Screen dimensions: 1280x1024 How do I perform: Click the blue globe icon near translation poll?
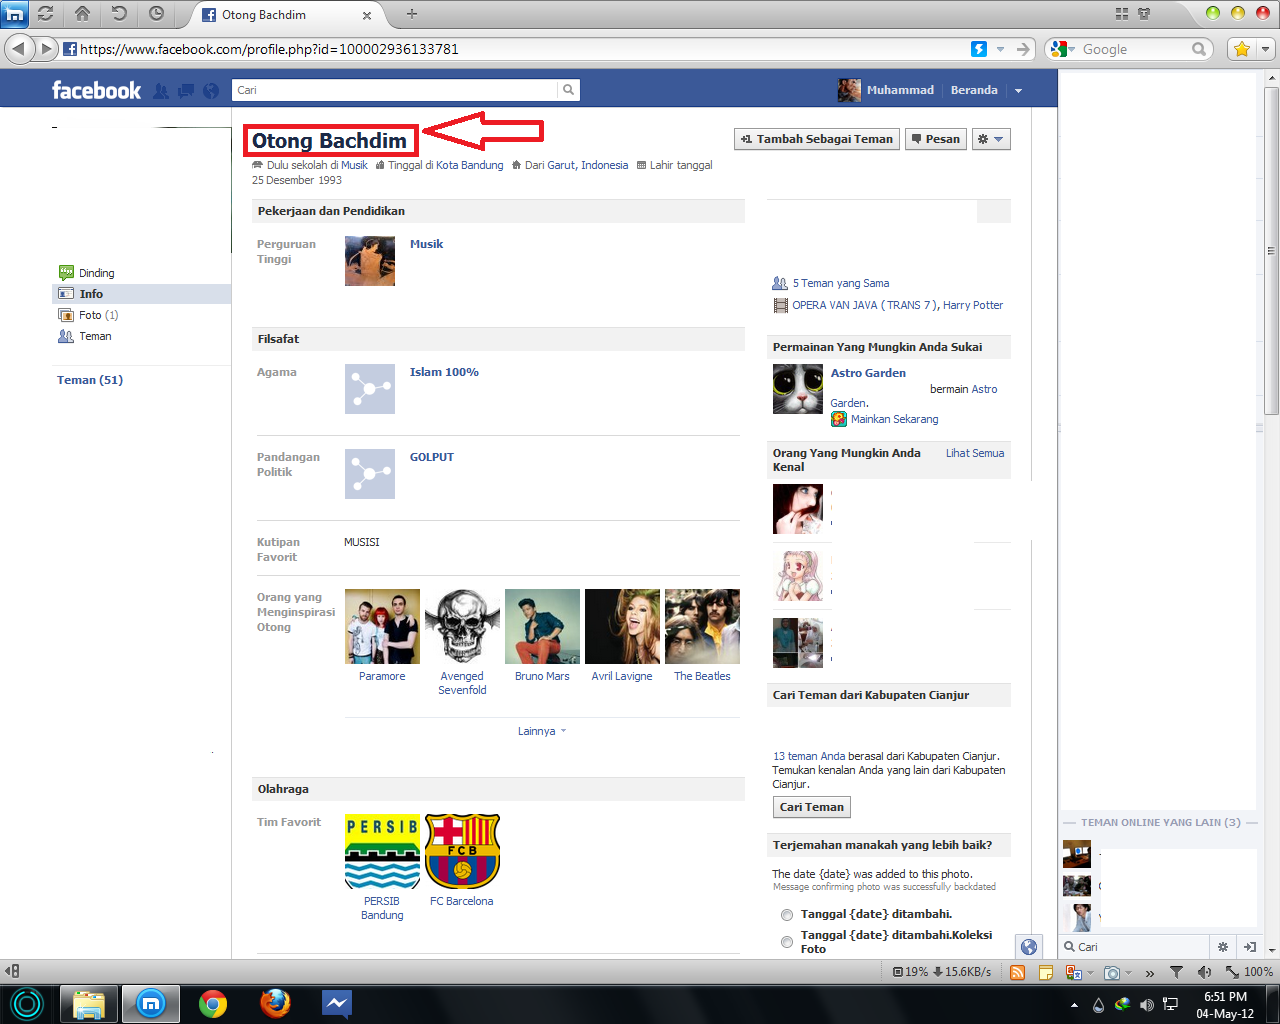click(1029, 947)
